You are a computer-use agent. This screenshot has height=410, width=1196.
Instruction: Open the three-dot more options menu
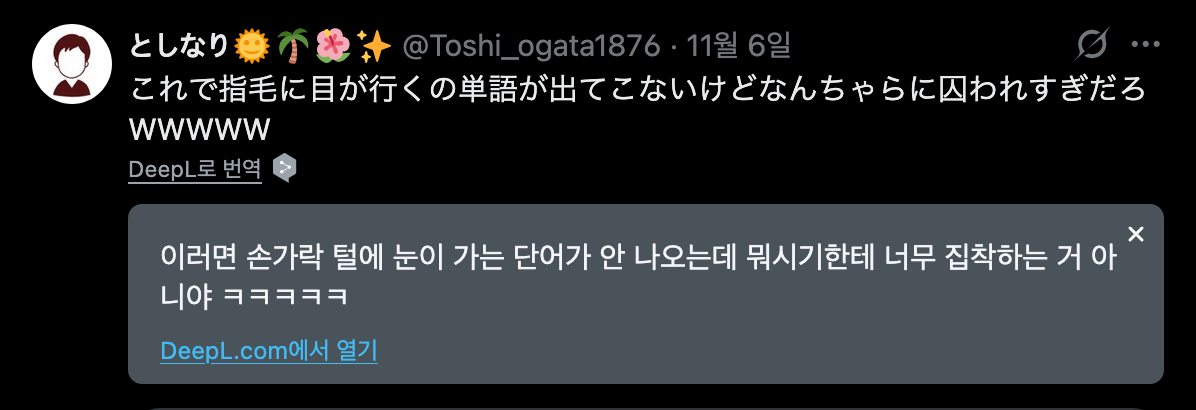point(1145,46)
